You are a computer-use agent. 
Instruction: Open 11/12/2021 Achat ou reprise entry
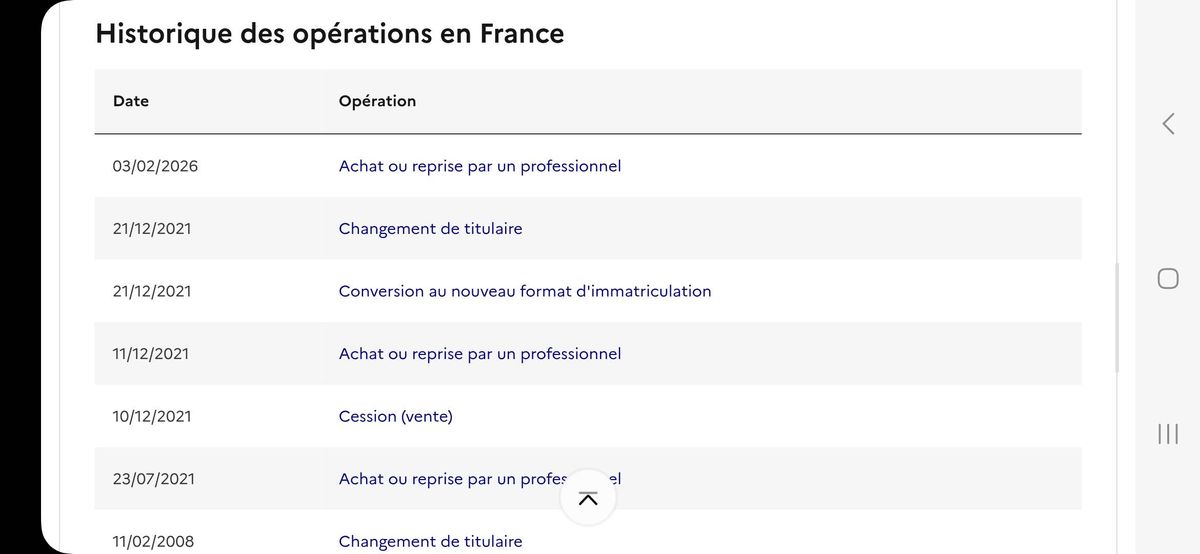pos(480,354)
